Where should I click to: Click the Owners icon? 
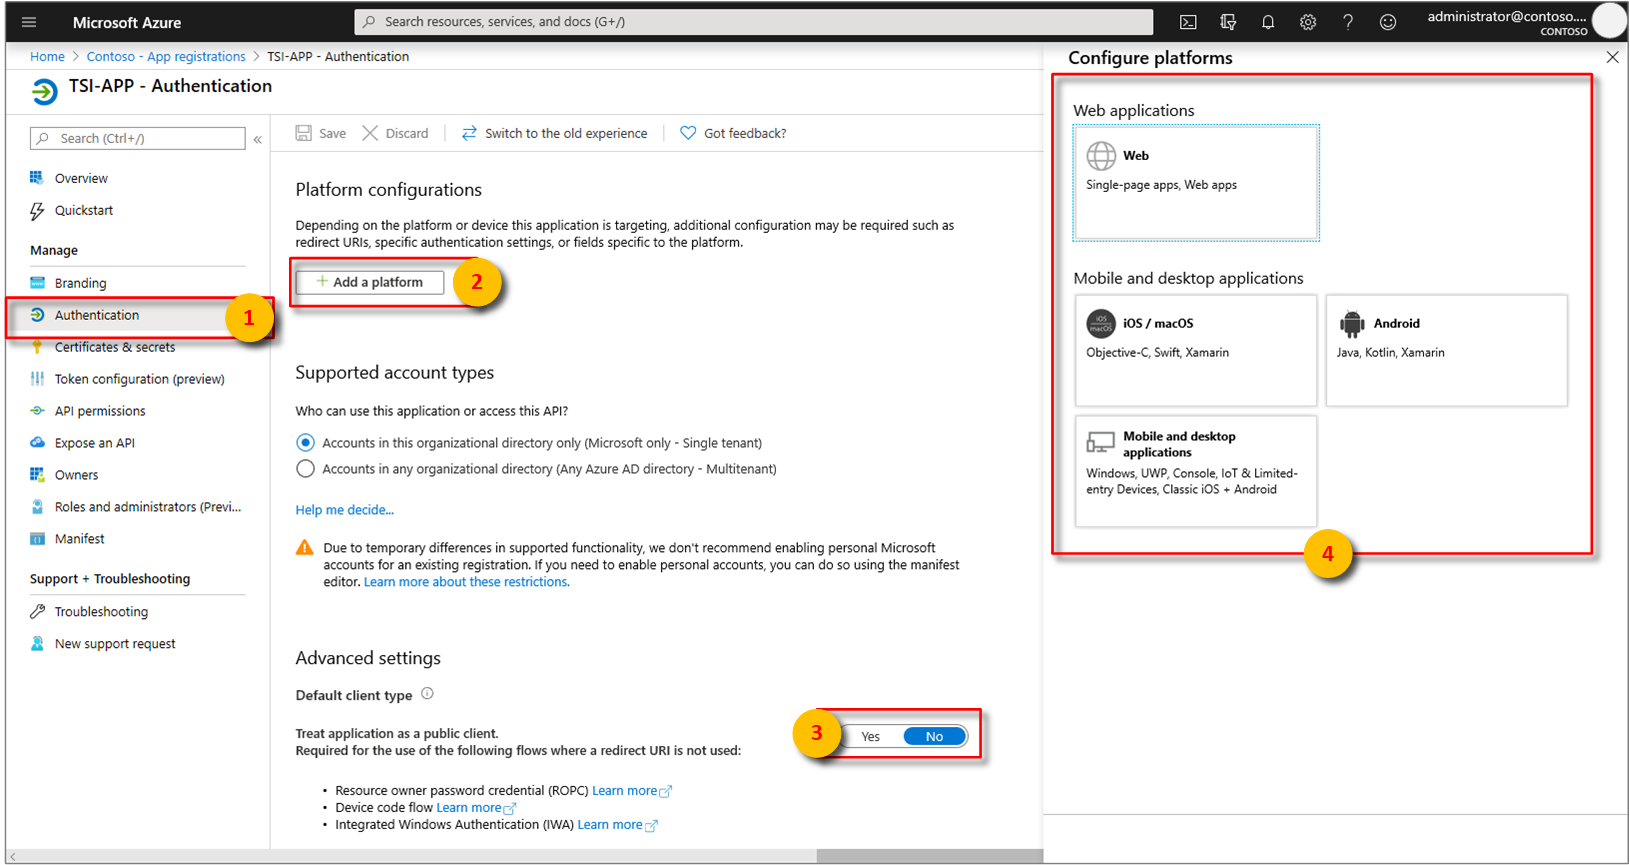point(37,475)
